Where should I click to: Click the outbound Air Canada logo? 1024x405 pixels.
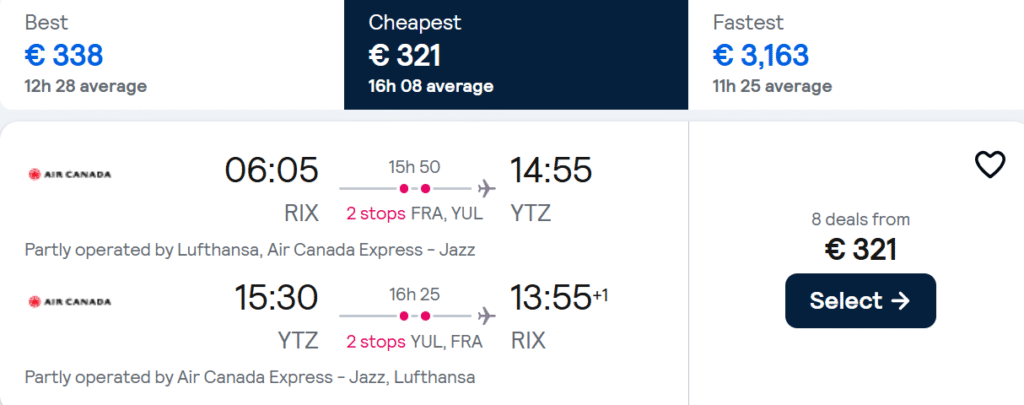click(x=70, y=174)
